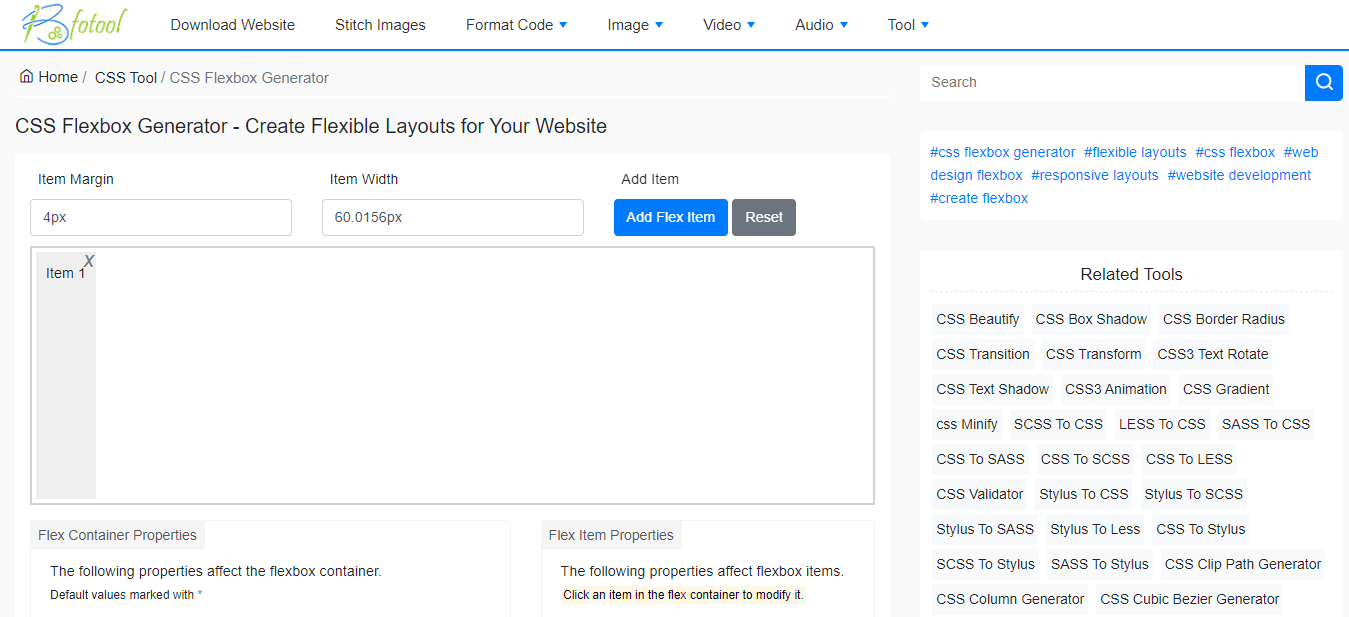Screen dimensions: 1349x617
Task: Click the Bfotool logo icon
Action: (x=72, y=25)
